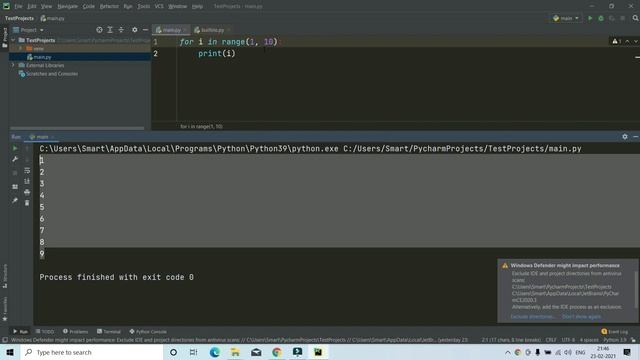Switch to the second editor tab
Viewport: 640px width, 360px height.
click(x=212, y=30)
